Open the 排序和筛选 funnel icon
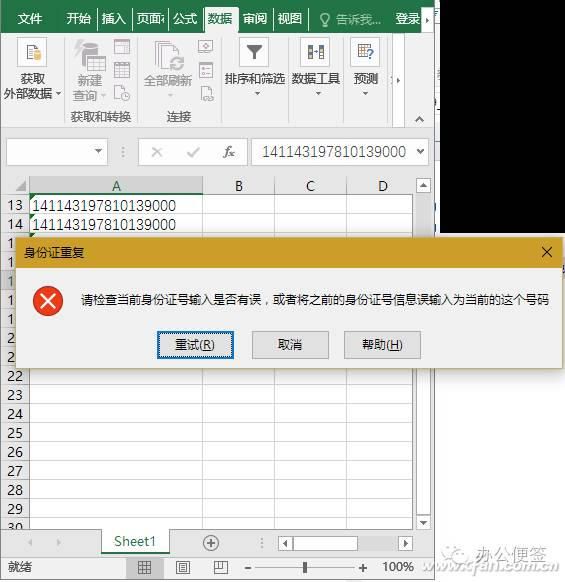 tap(254, 52)
